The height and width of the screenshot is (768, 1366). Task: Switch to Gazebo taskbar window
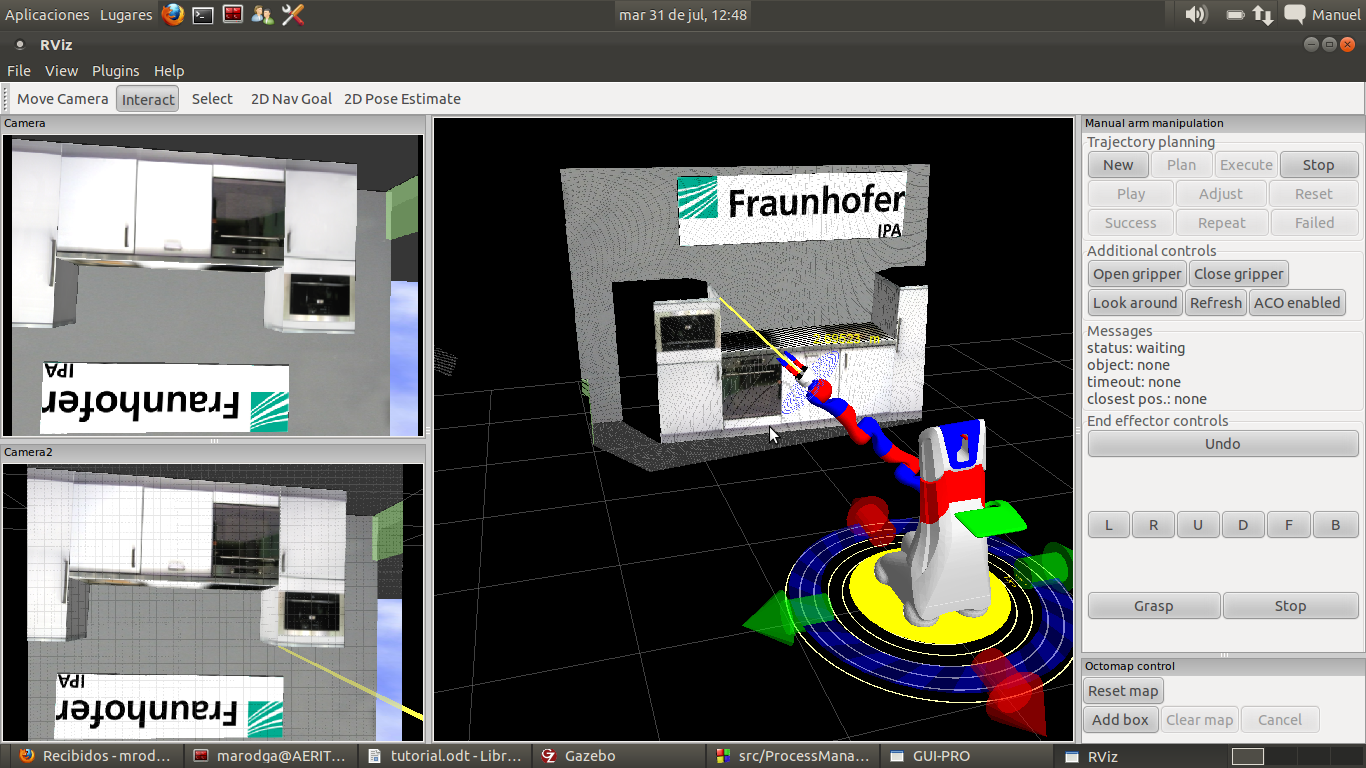(620, 756)
